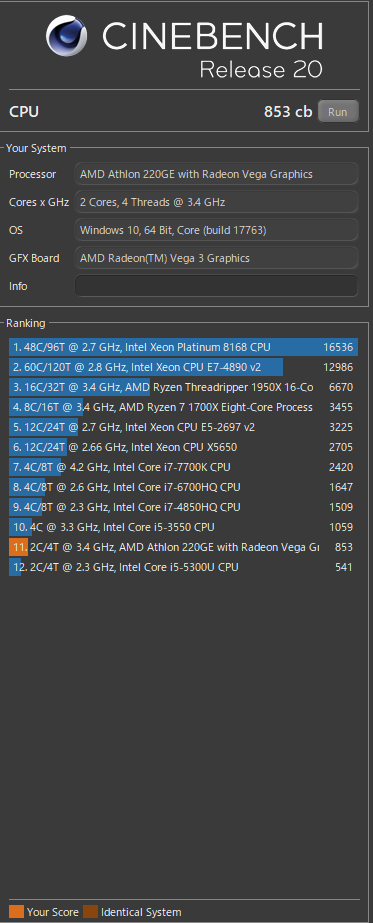Click the GFX Board Vega 3 field

coord(216,258)
